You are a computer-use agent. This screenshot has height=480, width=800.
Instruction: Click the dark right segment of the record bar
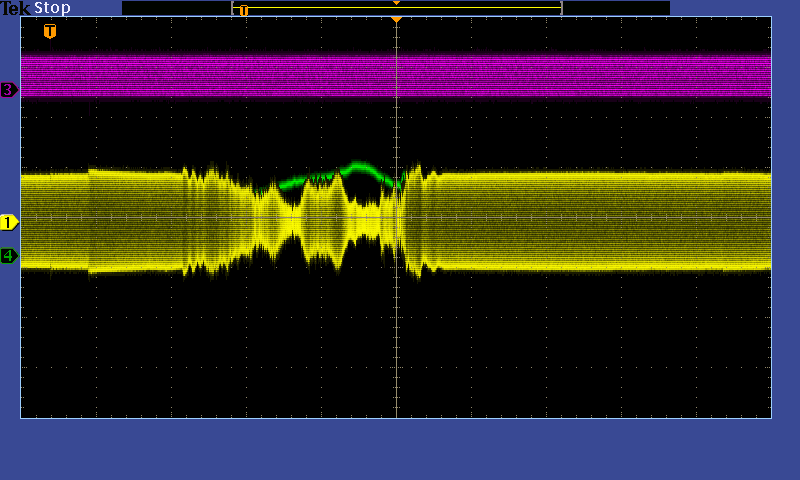tap(615, 8)
